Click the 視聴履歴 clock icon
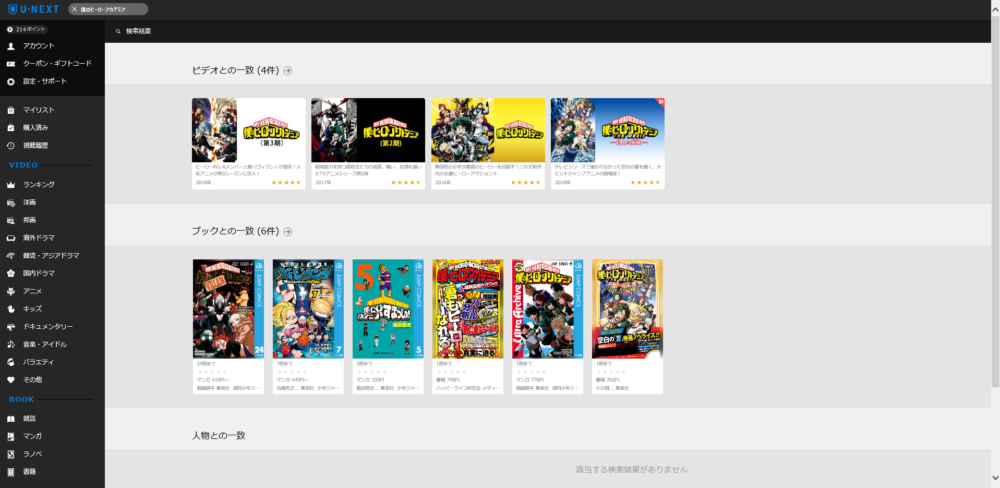The width and height of the screenshot is (1000, 488). [11, 145]
